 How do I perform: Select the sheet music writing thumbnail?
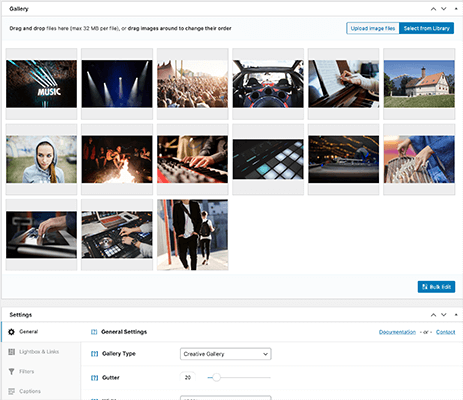pos(344,84)
